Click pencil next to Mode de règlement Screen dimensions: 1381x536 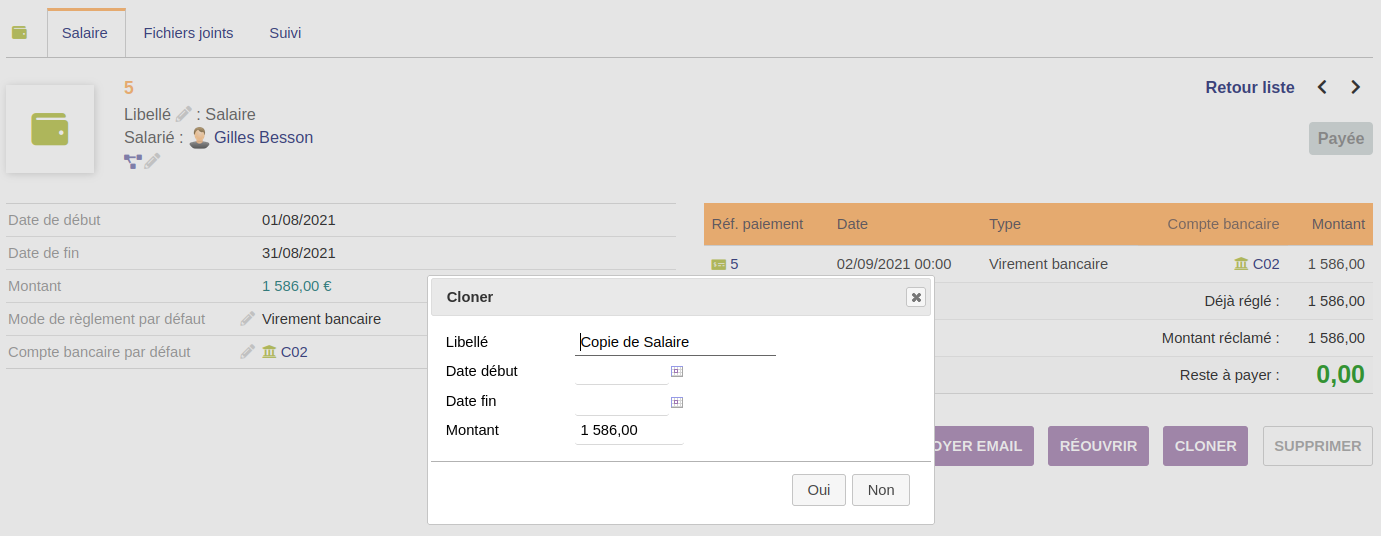tap(248, 319)
